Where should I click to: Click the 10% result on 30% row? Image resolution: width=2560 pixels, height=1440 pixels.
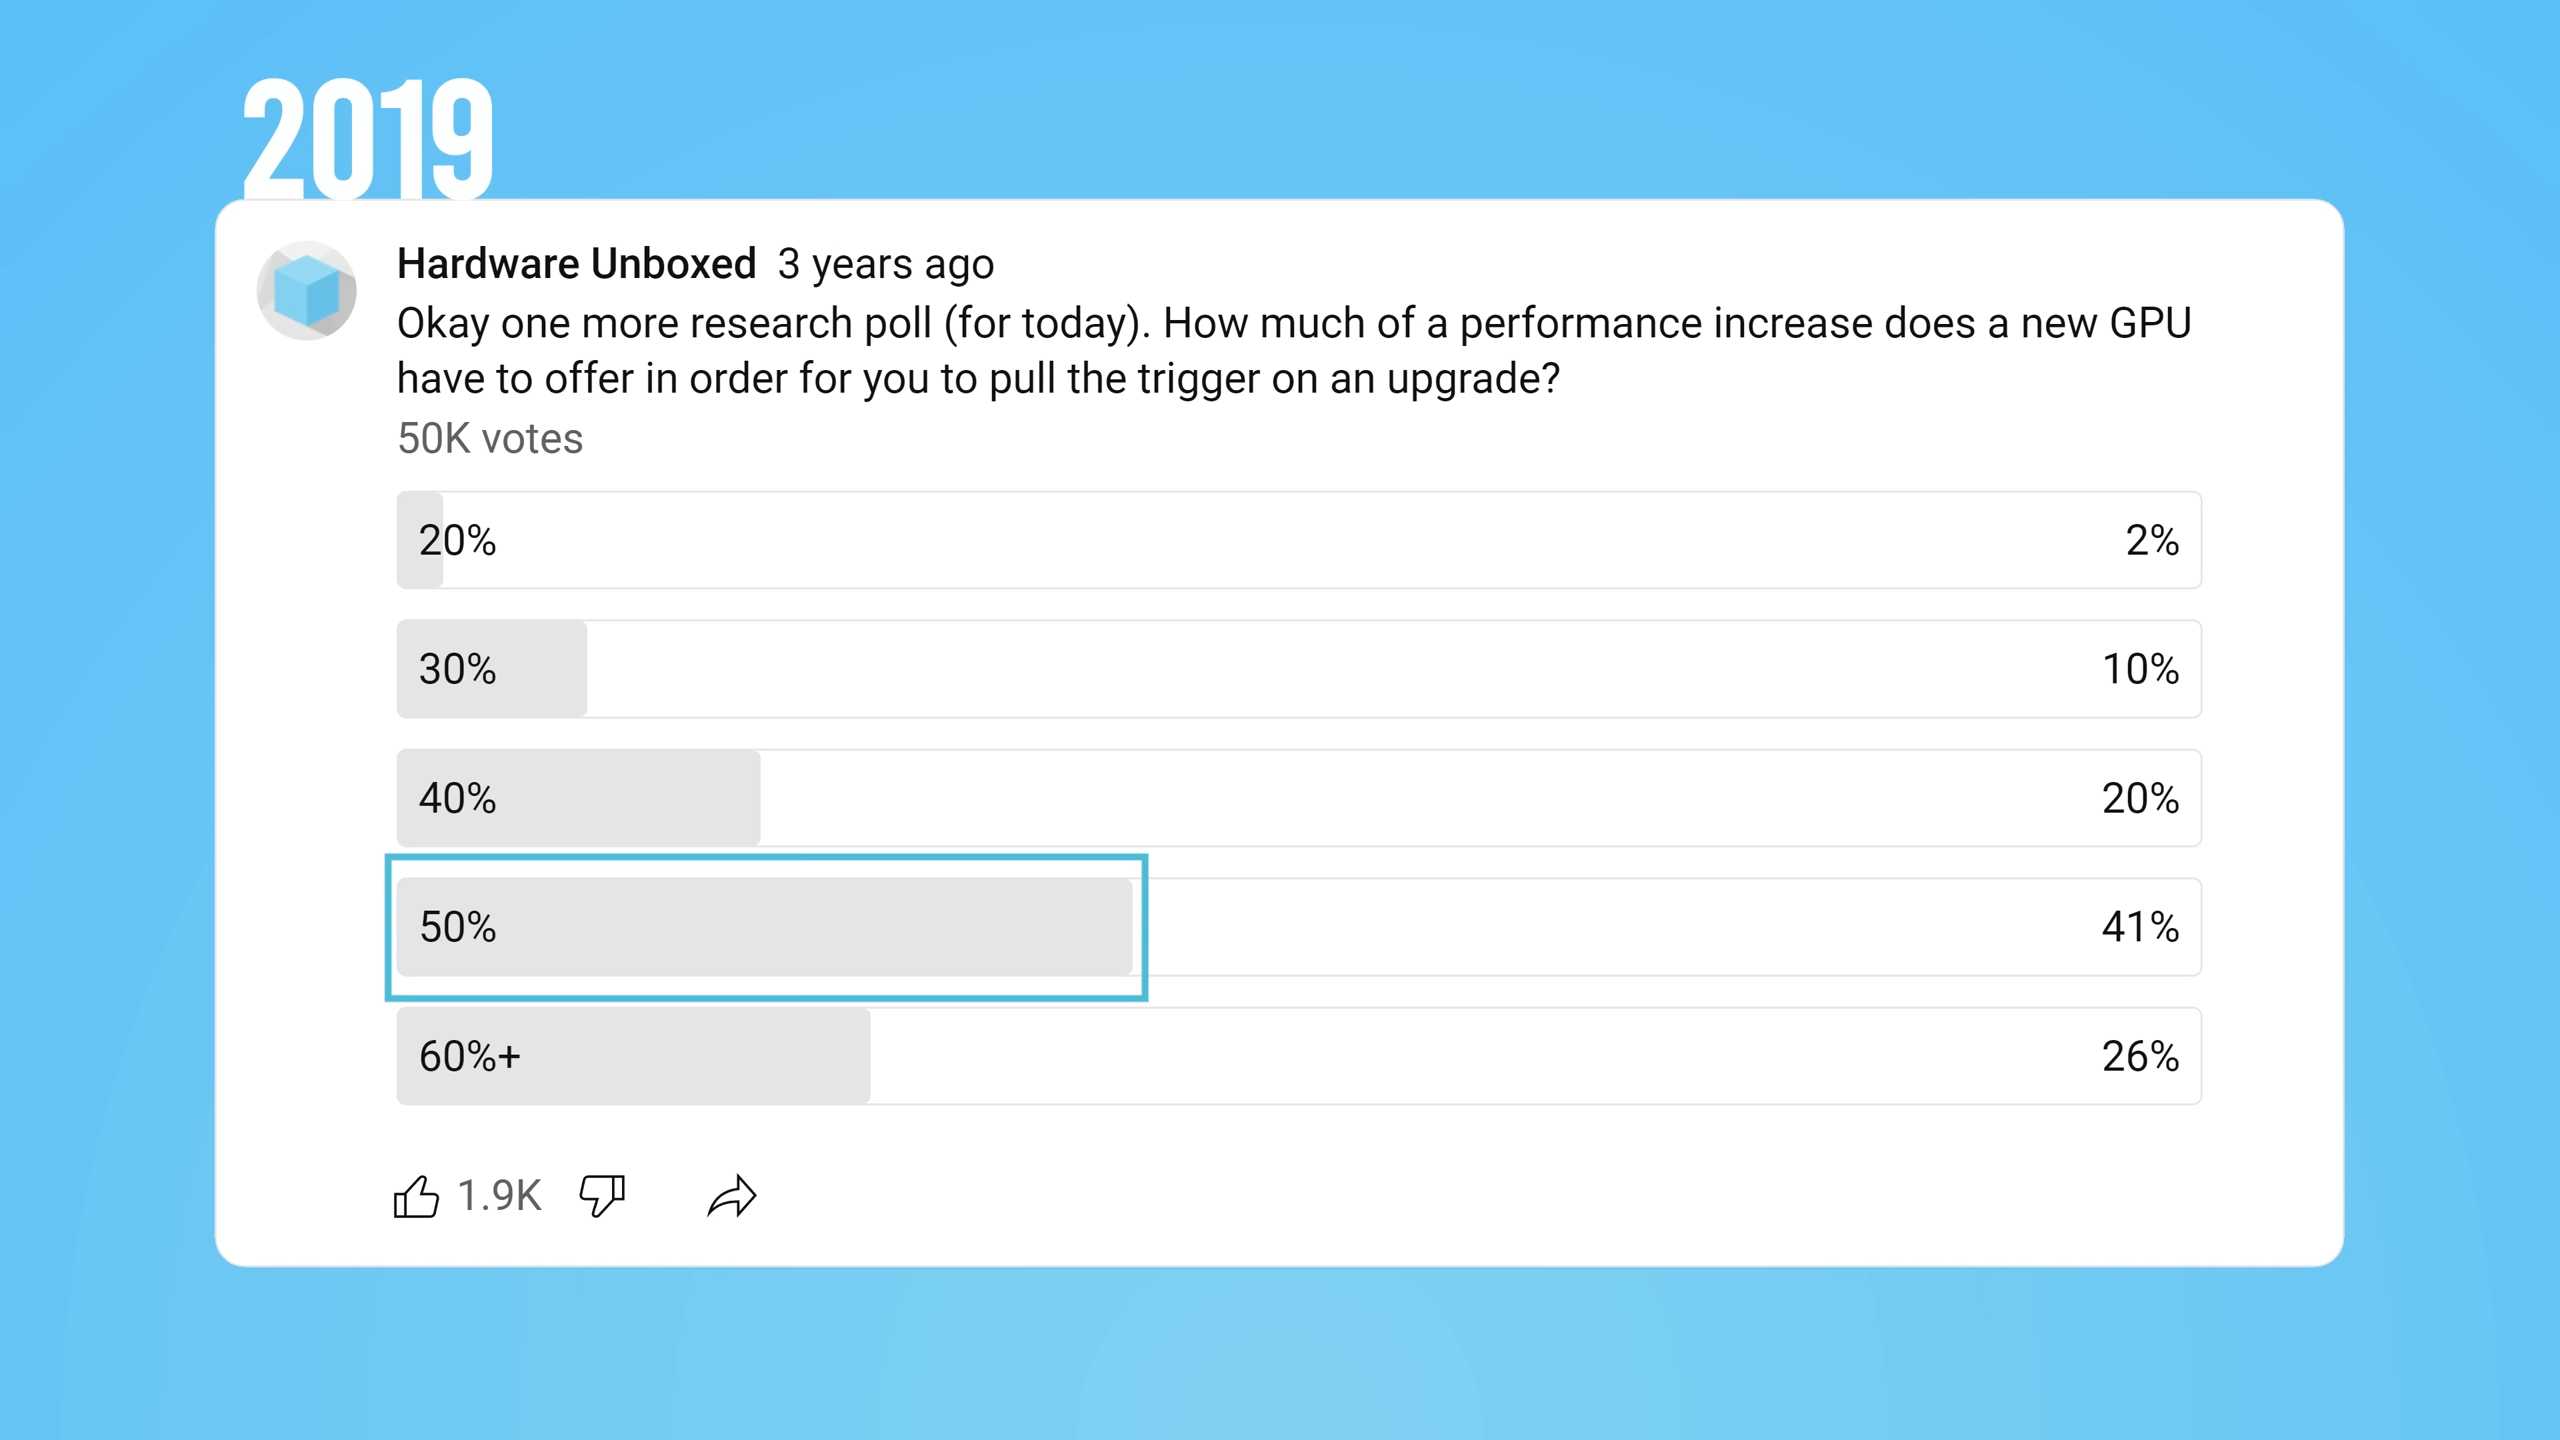coord(2140,669)
